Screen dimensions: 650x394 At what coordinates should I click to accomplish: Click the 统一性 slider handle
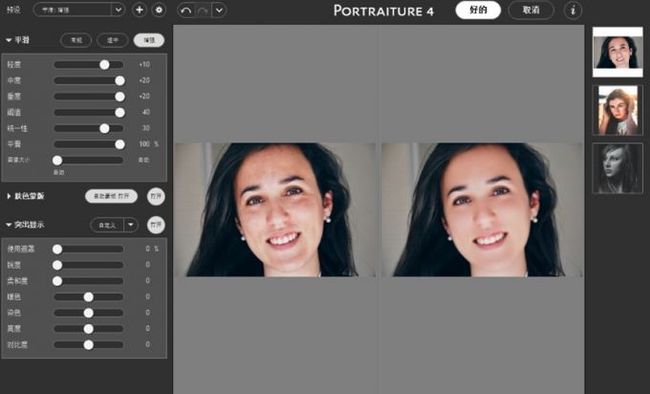pyautogui.click(x=104, y=129)
